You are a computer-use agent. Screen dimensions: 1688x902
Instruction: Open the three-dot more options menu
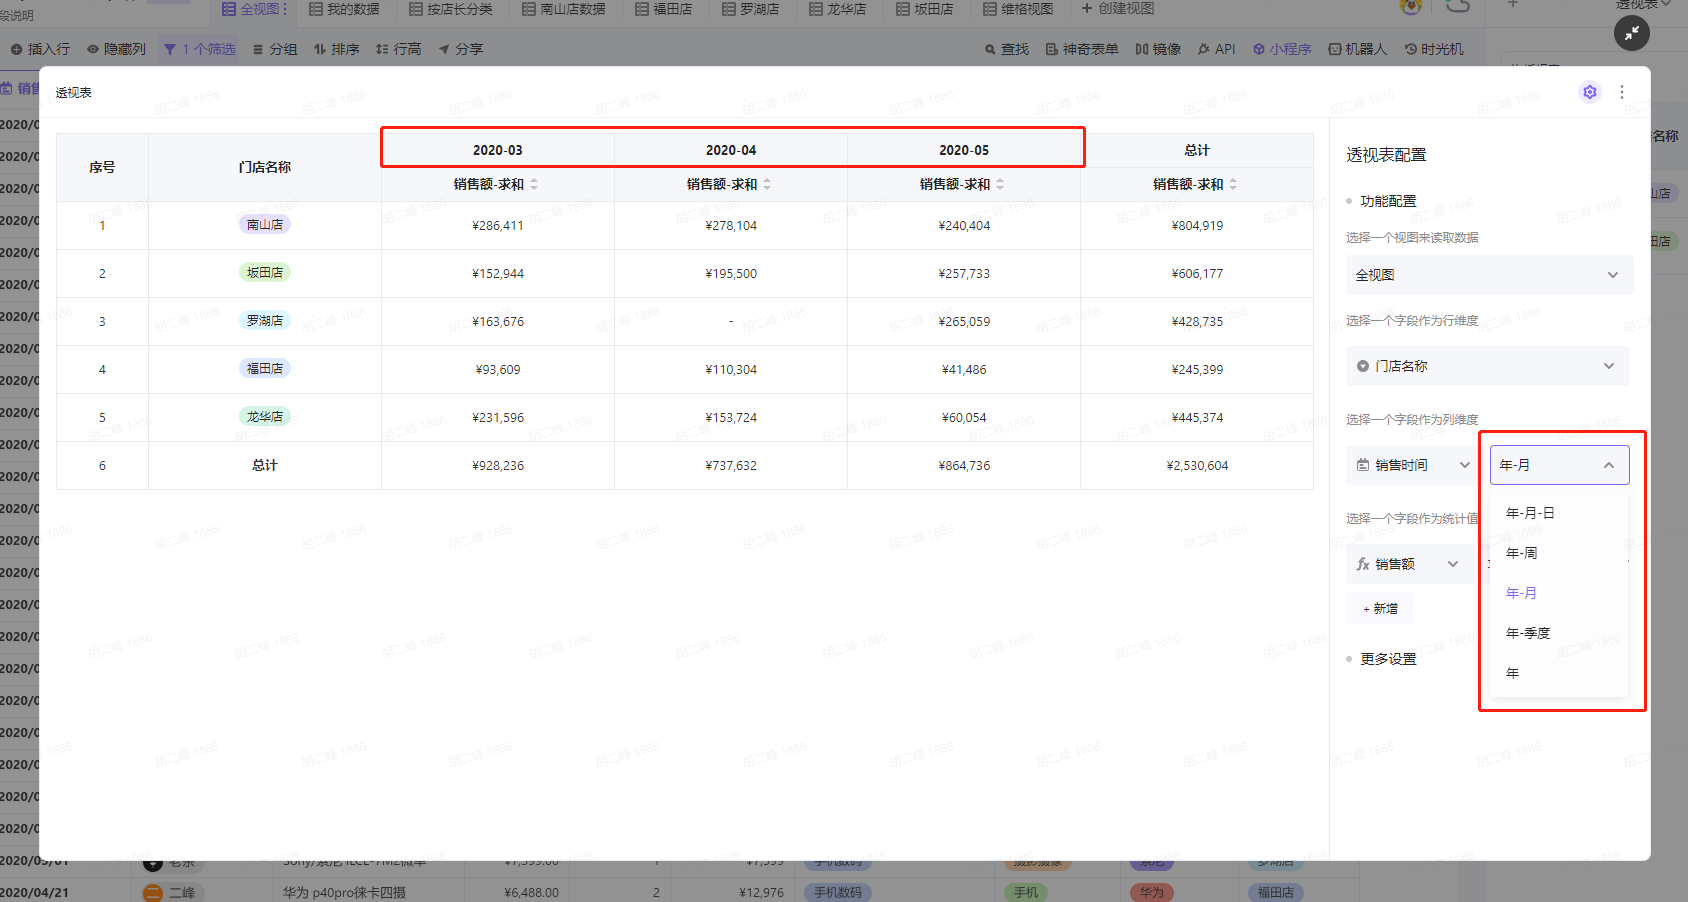point(1622,92)
